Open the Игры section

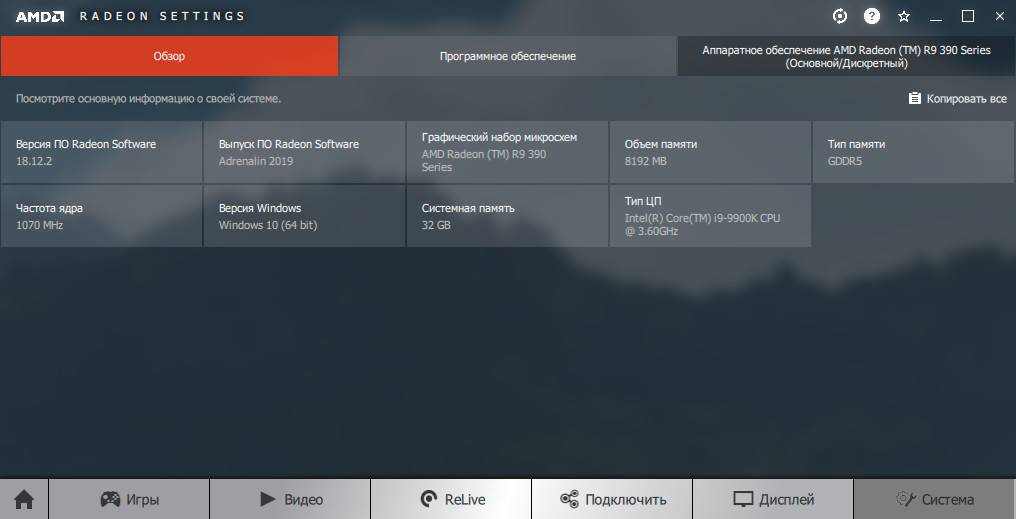click(129, 500)
